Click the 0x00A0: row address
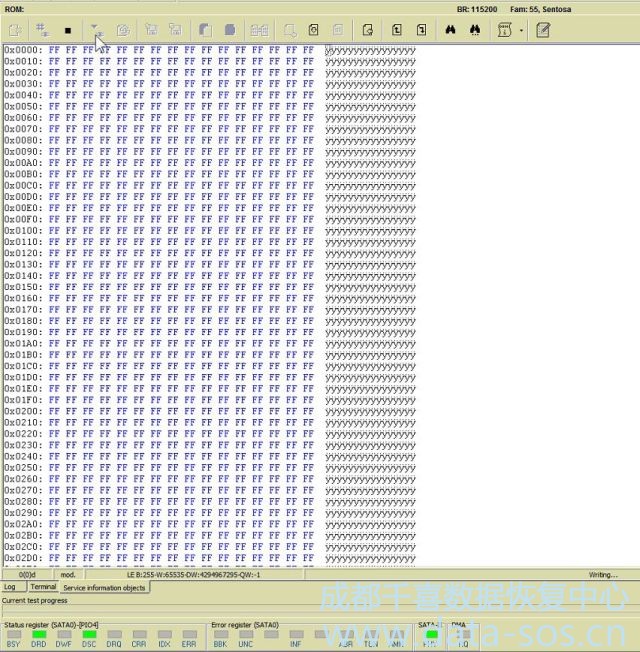The width and height of the screenshot is (640, 652). [x=23, y=163]
